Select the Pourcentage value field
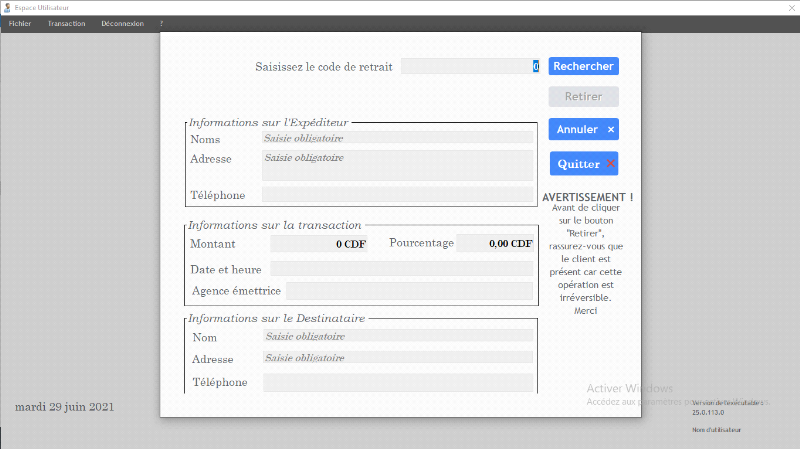 (x=494, y=244)
